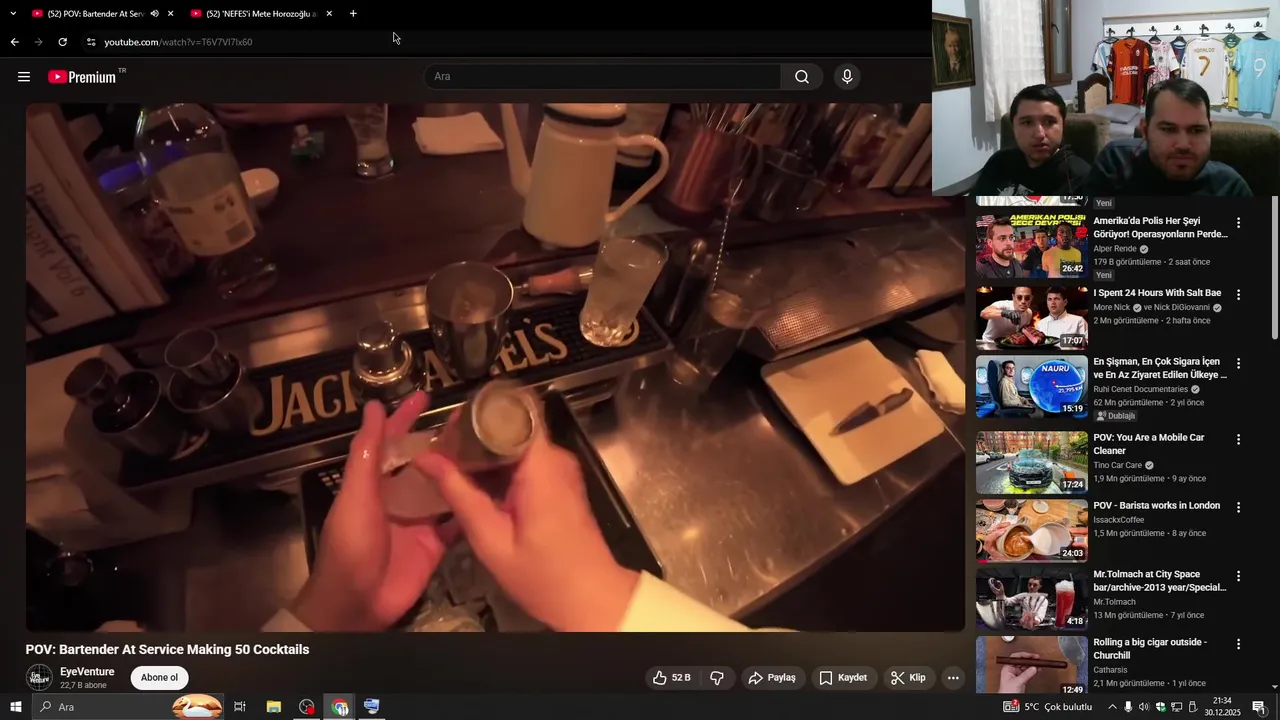The image size is (1280, 720).
Task: Click the browser forward arrow
Action: click(38, 42)
